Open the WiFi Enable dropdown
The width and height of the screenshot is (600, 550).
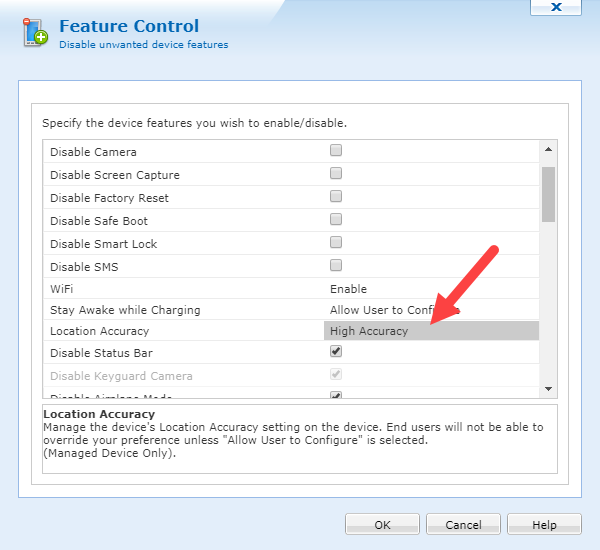[x=430, y=289]
